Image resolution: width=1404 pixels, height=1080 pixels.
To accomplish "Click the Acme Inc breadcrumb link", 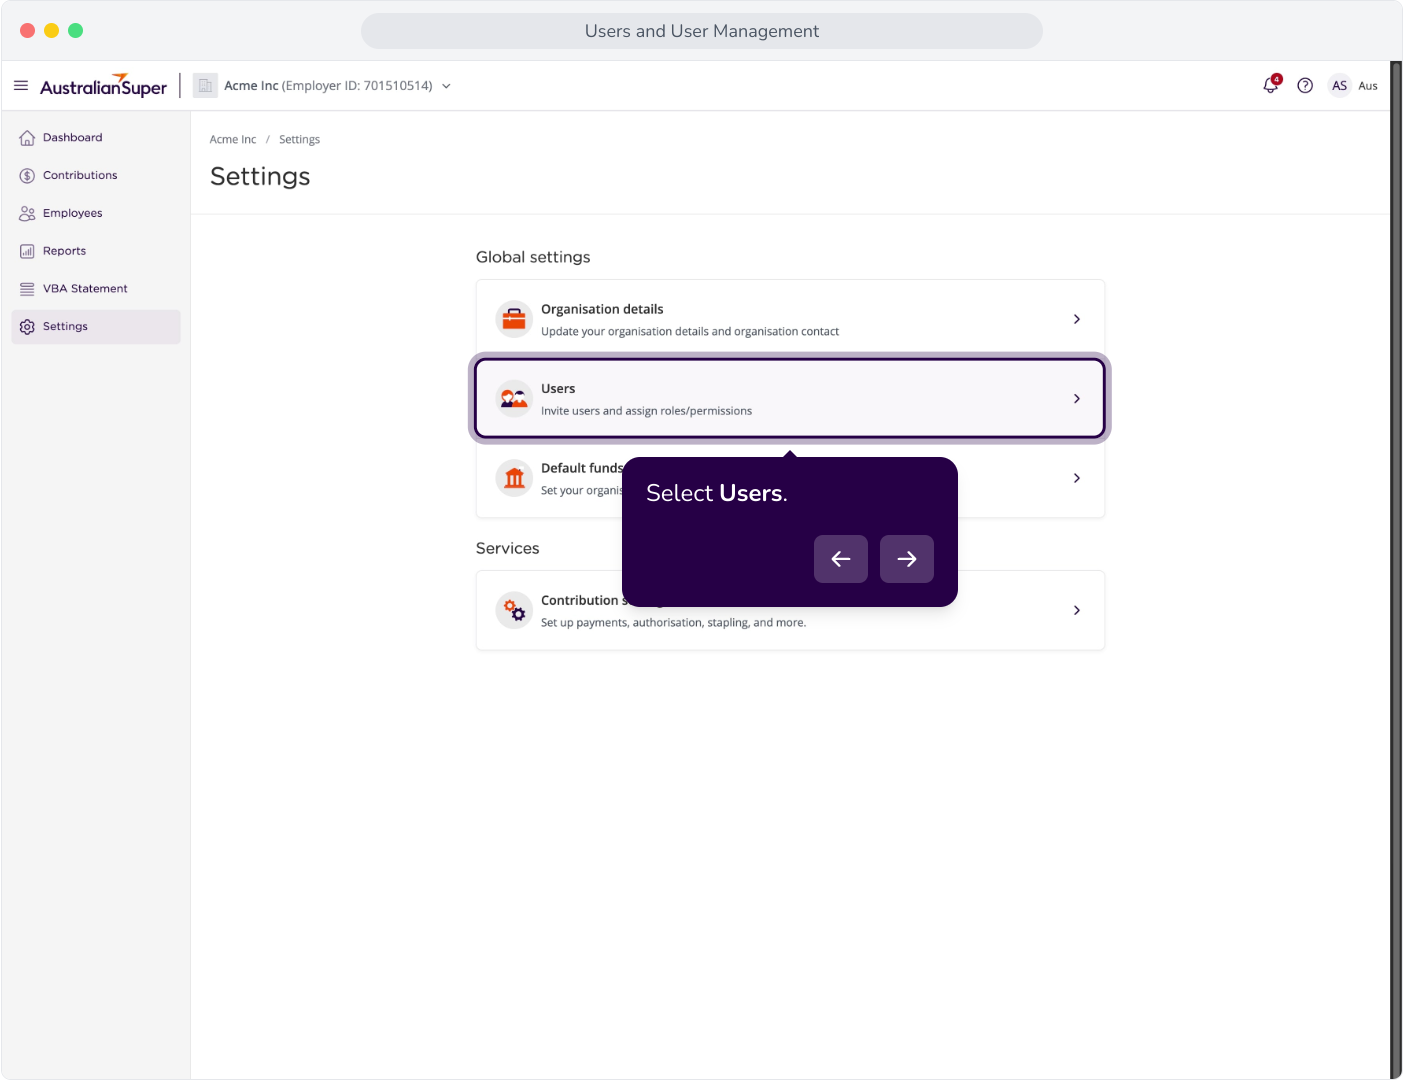I will pyautogui.click(x=233, y=140).
